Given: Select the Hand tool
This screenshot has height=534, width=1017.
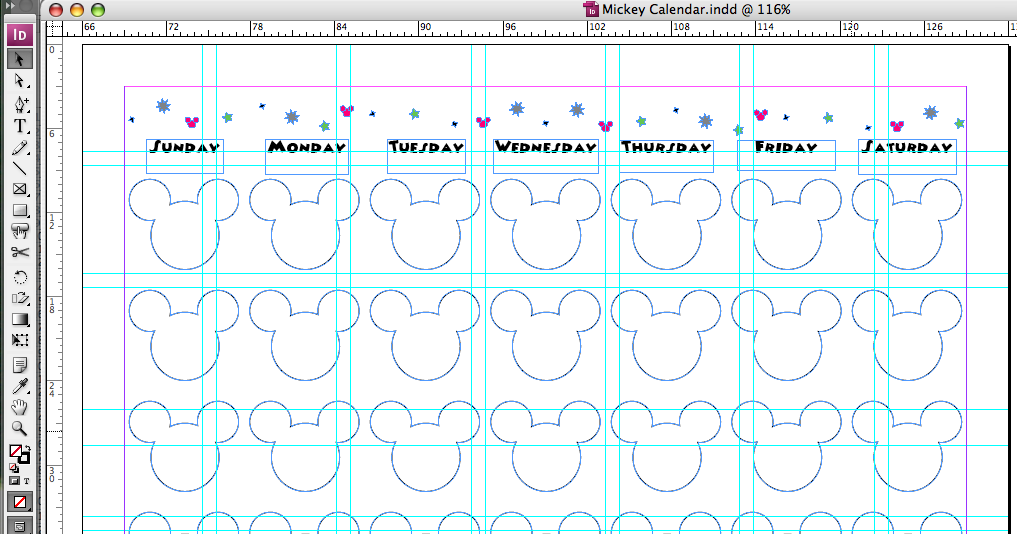Looking at the screenshot, I should point(19,407).
